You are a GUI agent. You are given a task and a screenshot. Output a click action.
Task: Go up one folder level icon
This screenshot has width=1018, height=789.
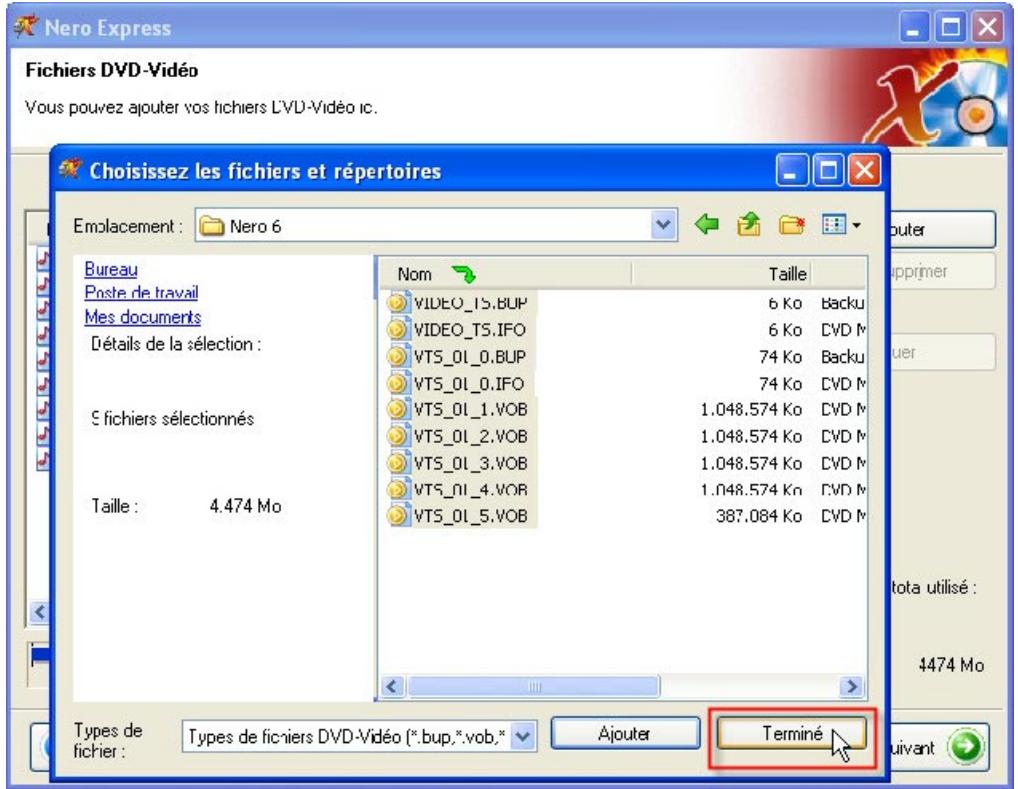pyautogui.click(x=749, y=225)
